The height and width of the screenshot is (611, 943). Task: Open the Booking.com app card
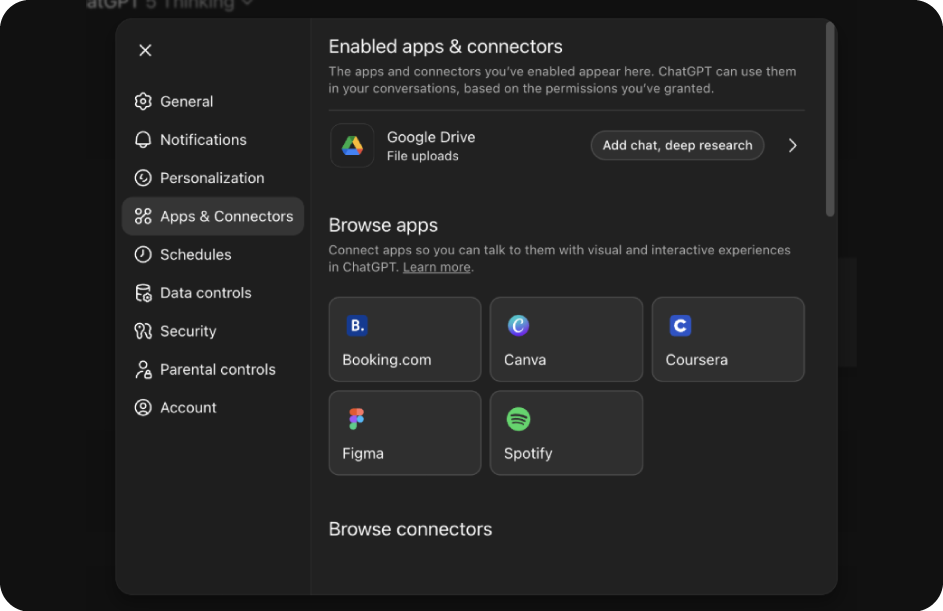tap(405, 339)
